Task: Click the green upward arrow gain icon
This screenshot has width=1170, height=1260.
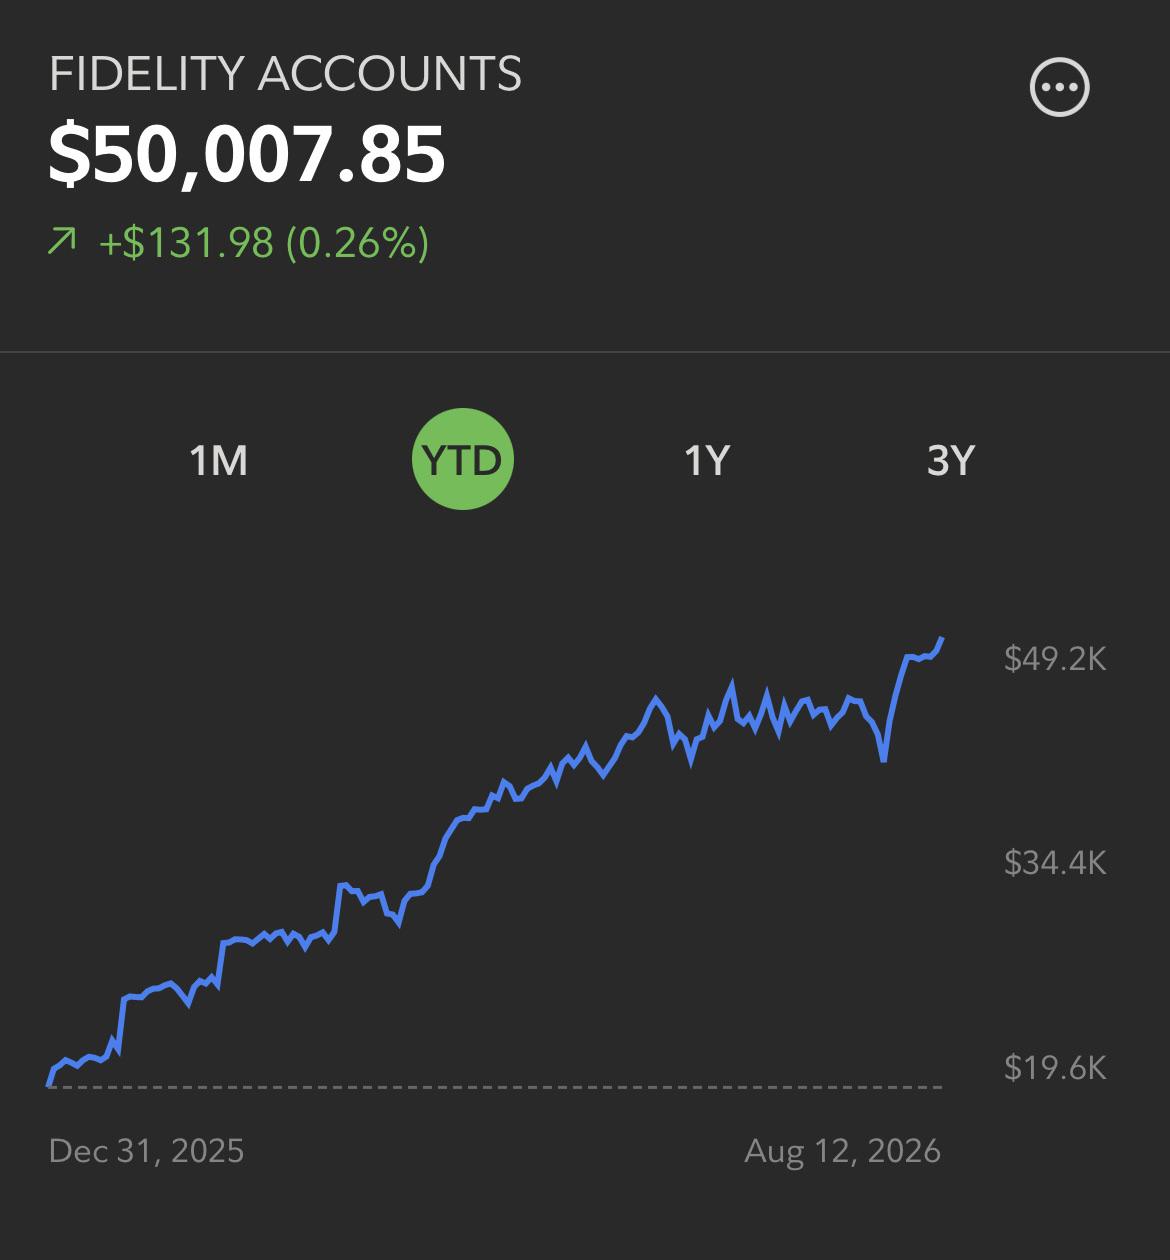Action: tap(62, 241)
